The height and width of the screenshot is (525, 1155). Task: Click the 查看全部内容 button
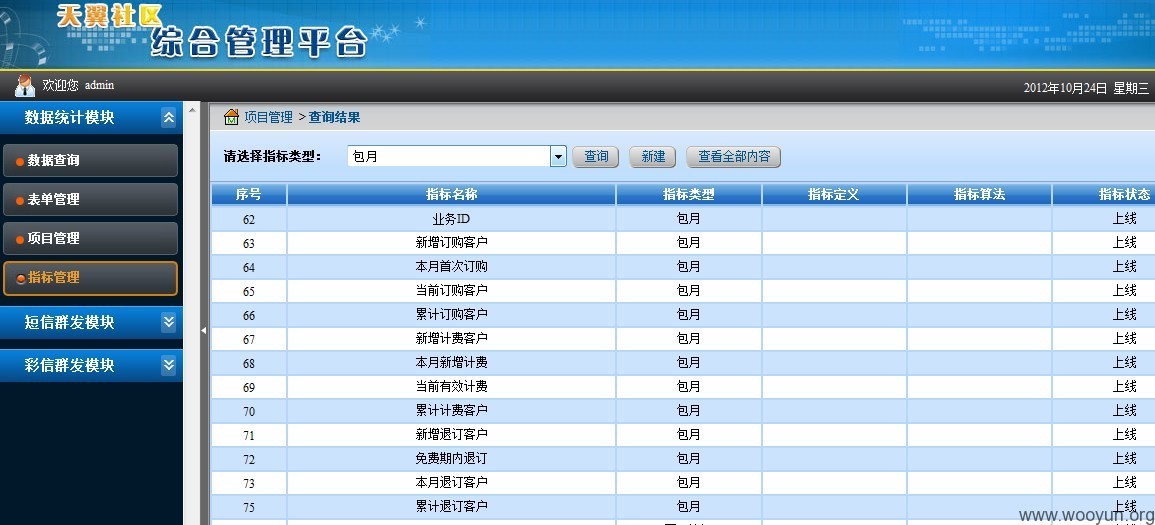pos(734,157)
